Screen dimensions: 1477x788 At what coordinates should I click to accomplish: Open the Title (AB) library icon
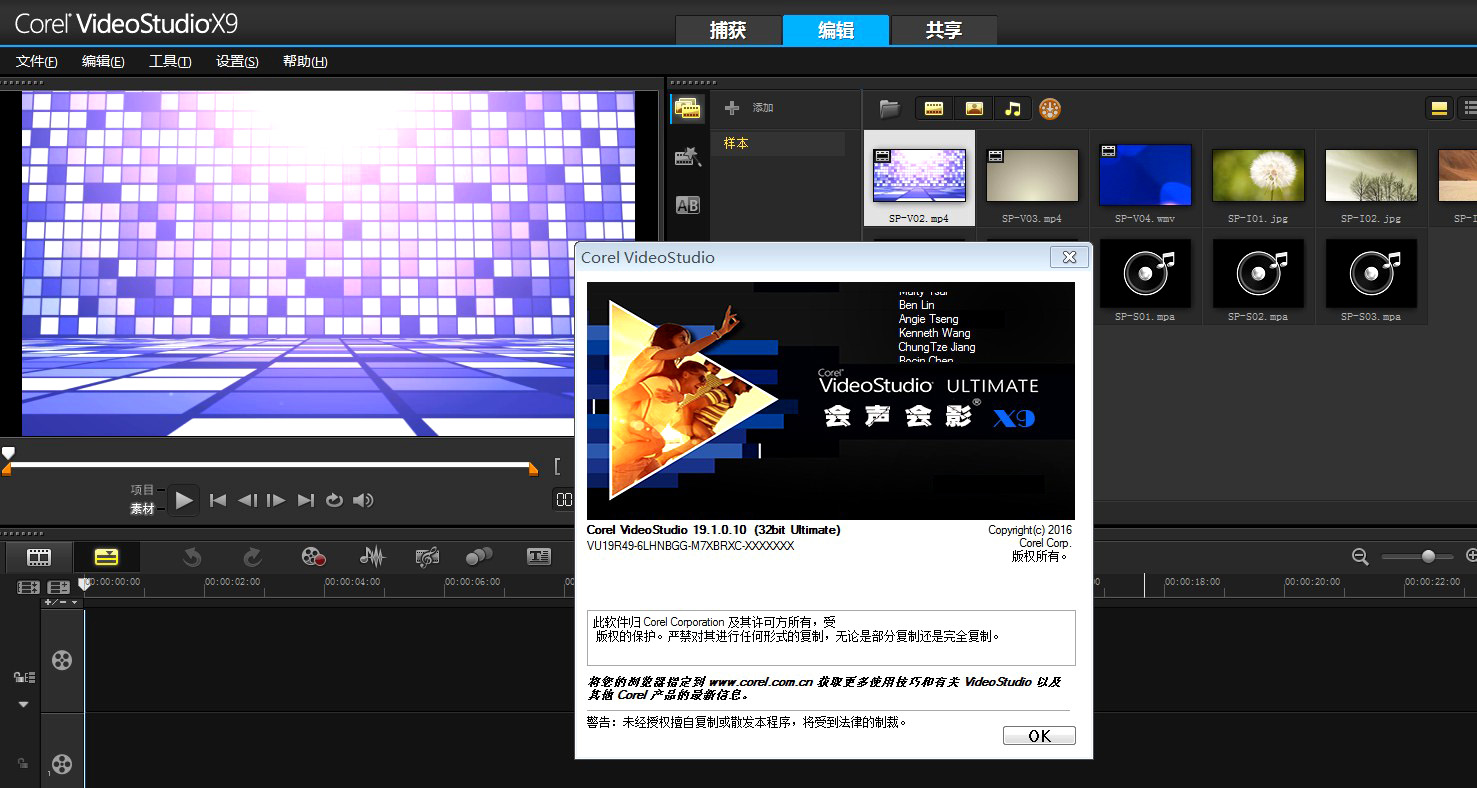pos(688,205)
